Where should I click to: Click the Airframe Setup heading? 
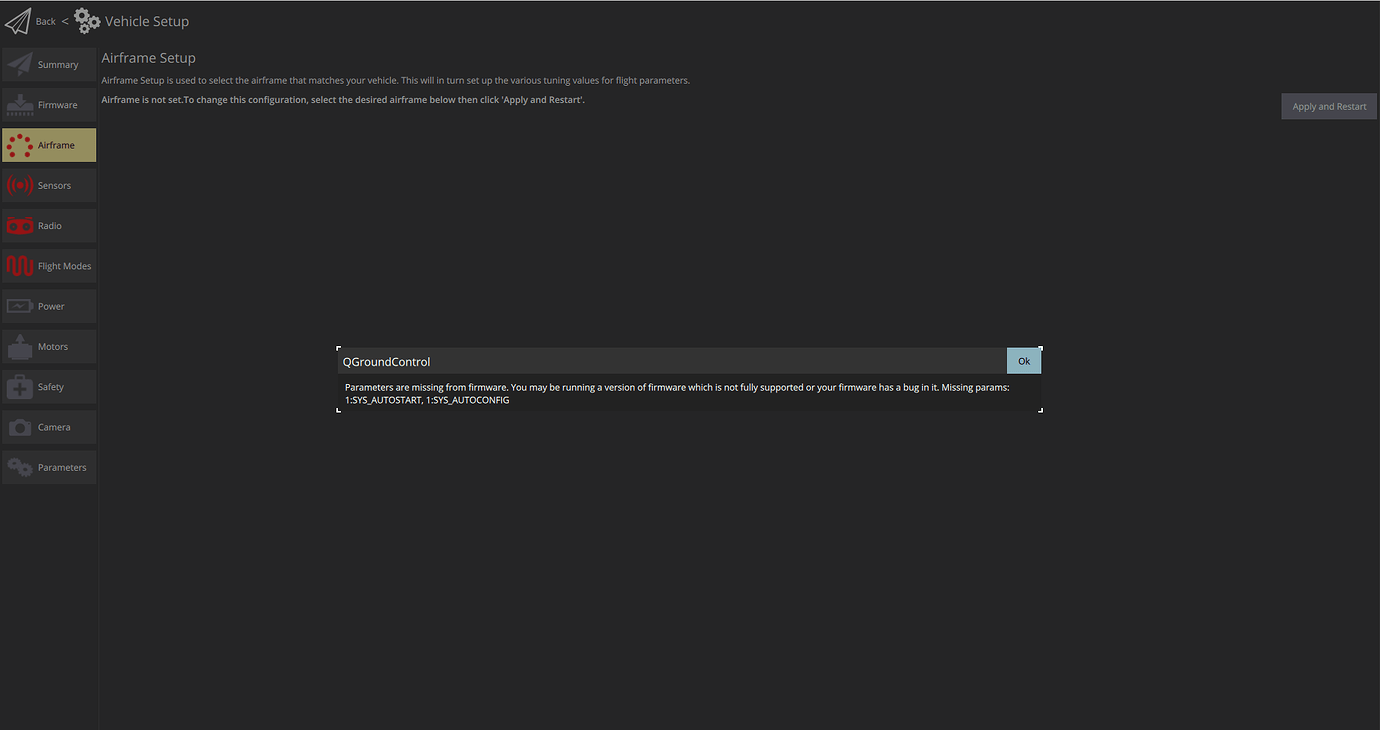(149, 58)
